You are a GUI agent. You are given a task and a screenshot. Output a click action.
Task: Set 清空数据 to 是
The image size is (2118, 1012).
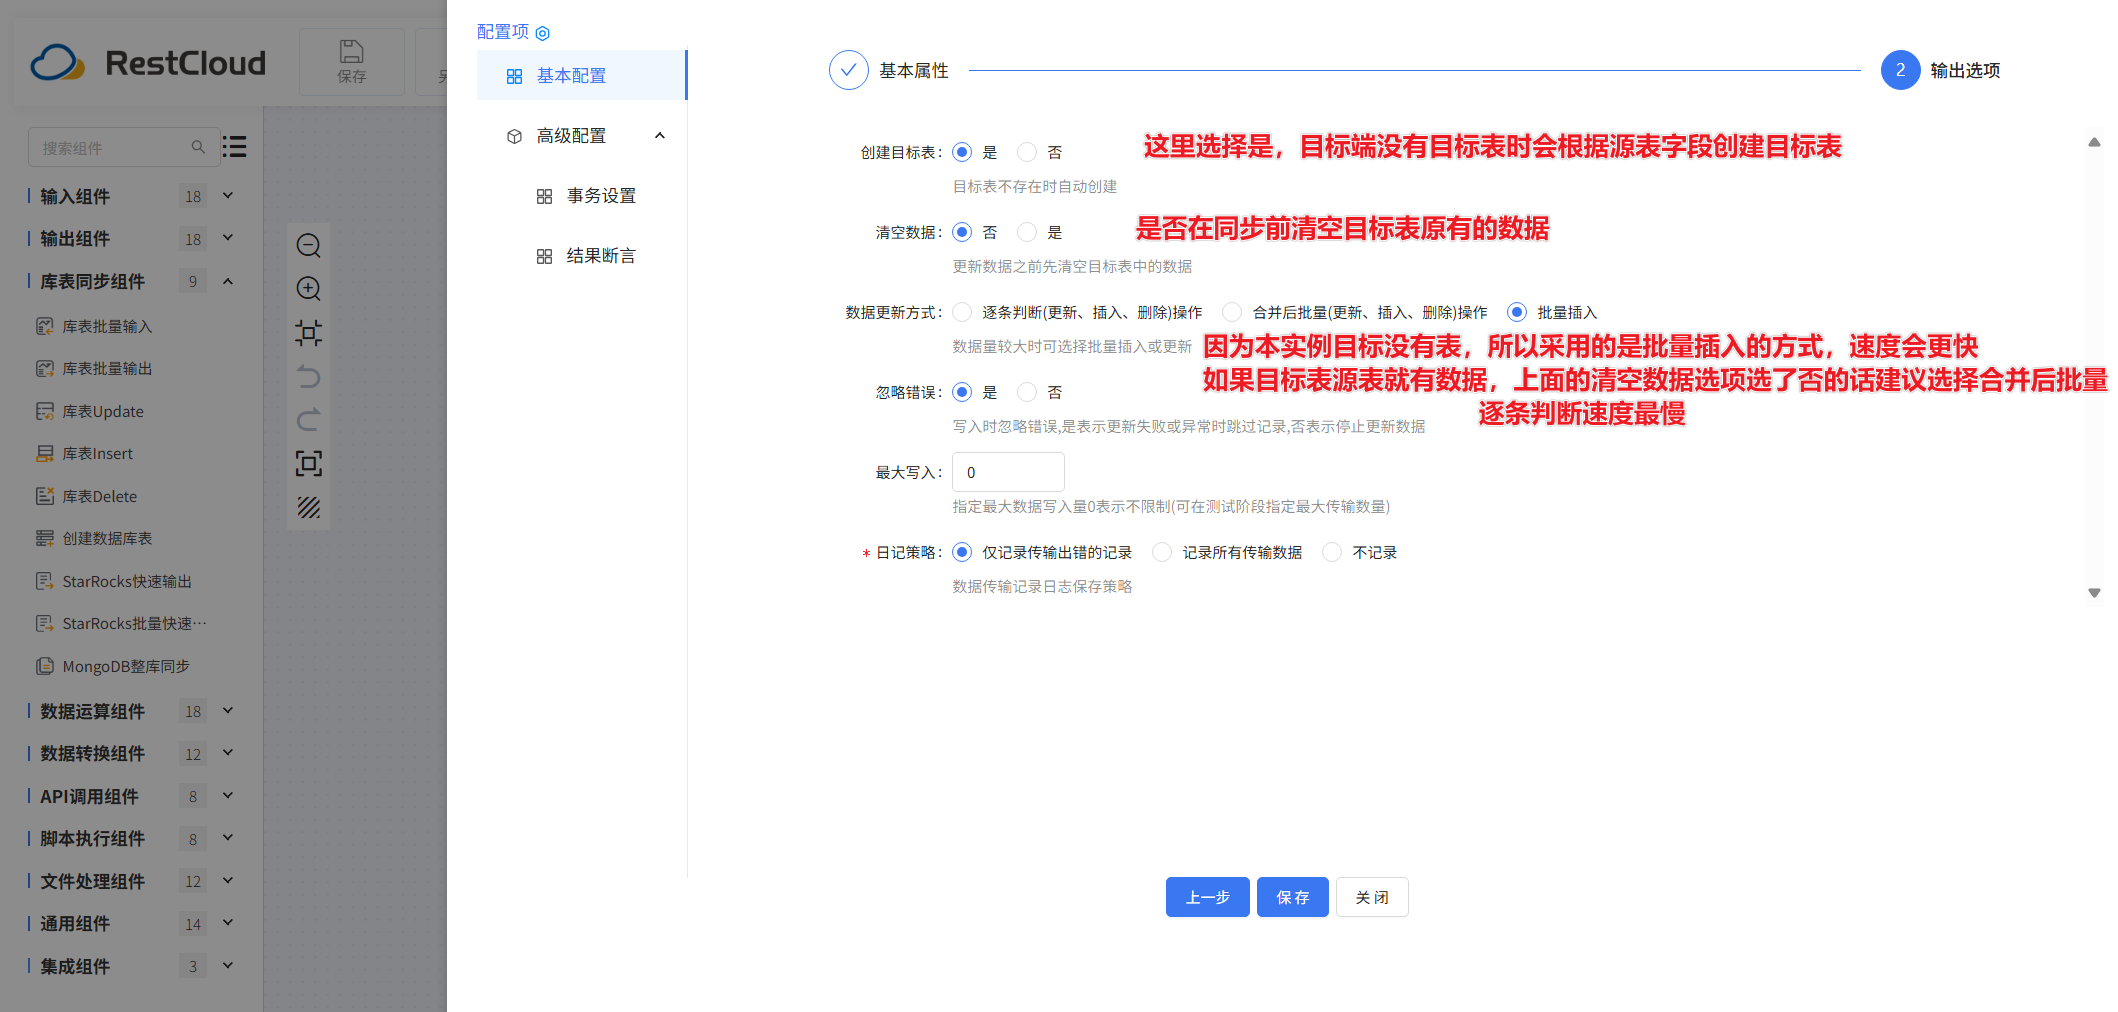pos(1027,232)
